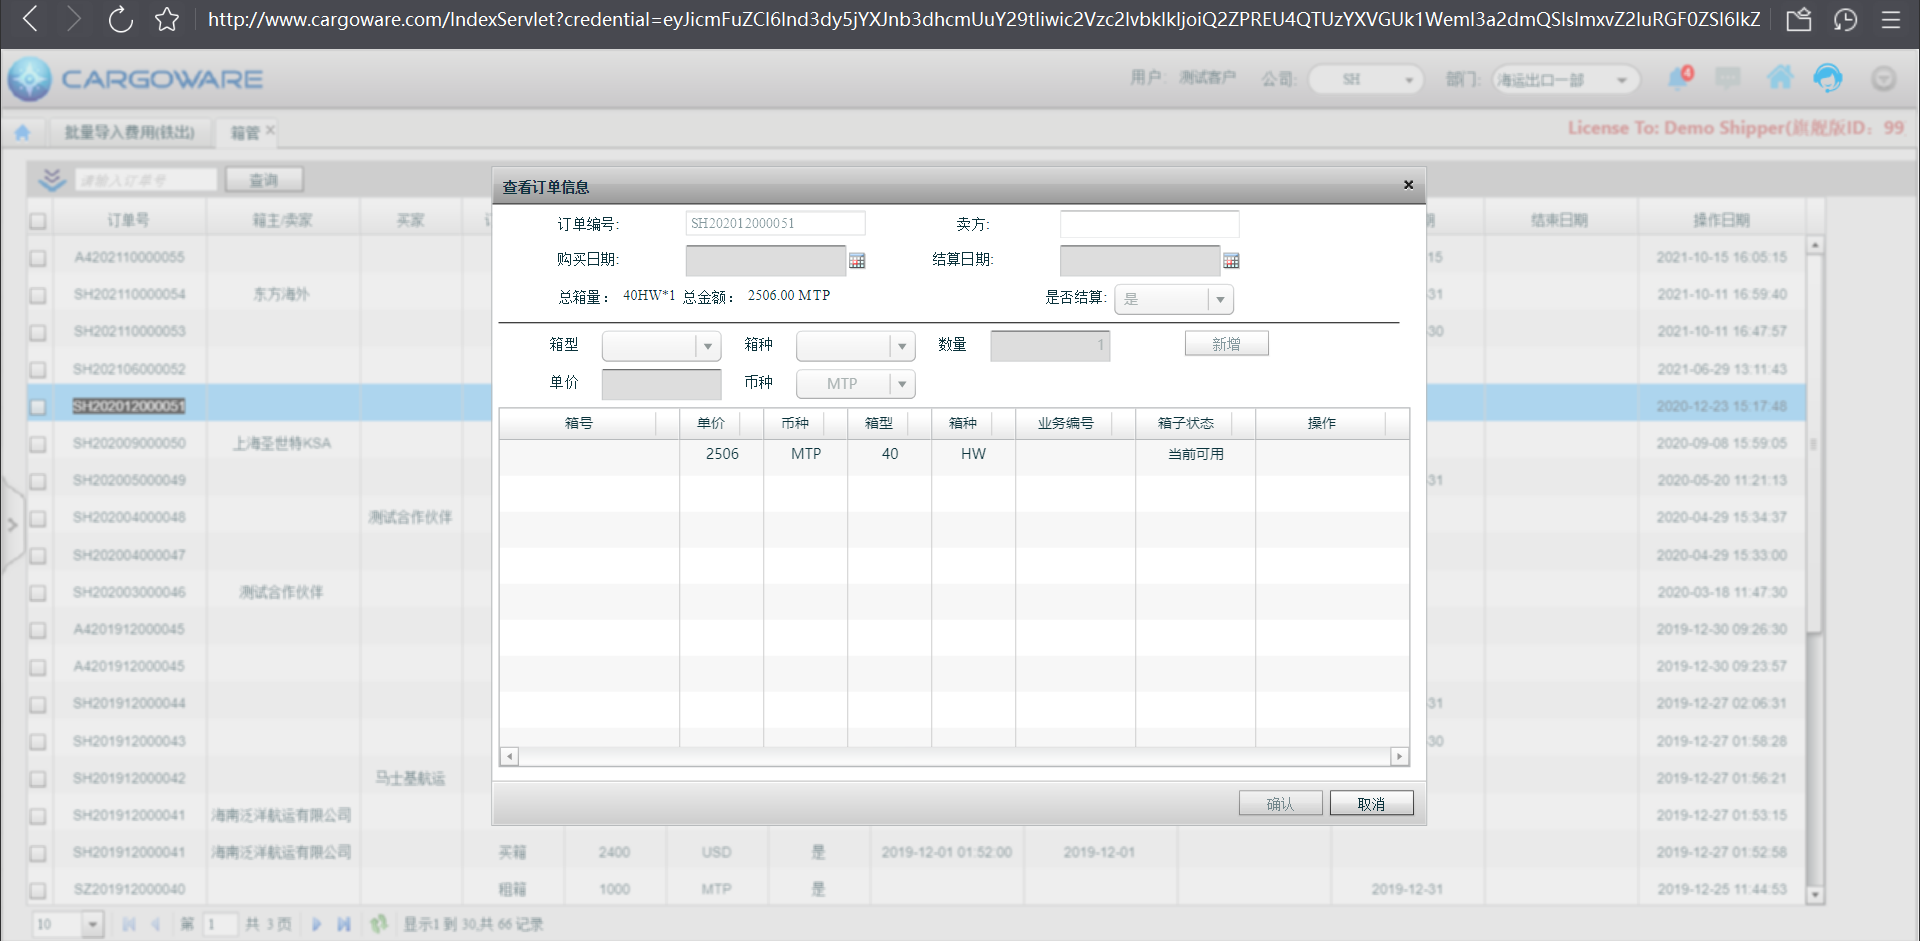
Task: Open the notification bell icon
Action: pyautogui.click(x=1678, y=78)
